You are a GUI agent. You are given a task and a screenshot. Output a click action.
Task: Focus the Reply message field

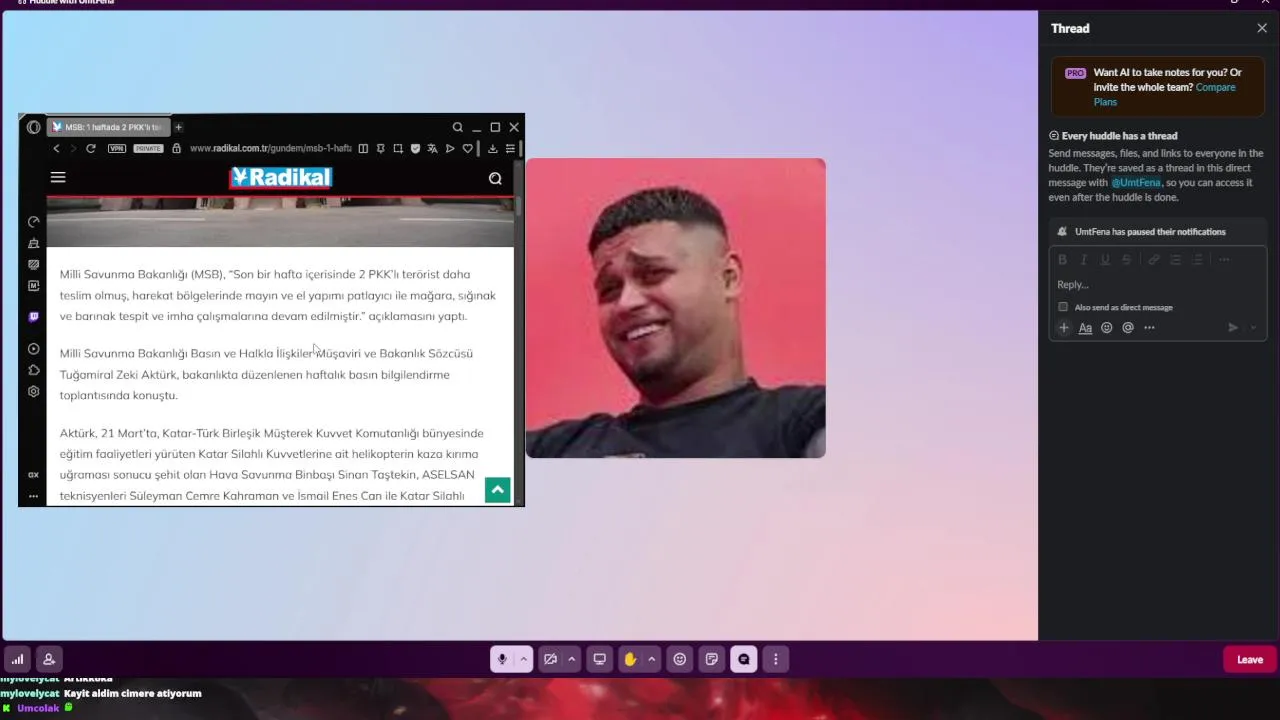pyautogui.click(x=1157, y=285)
